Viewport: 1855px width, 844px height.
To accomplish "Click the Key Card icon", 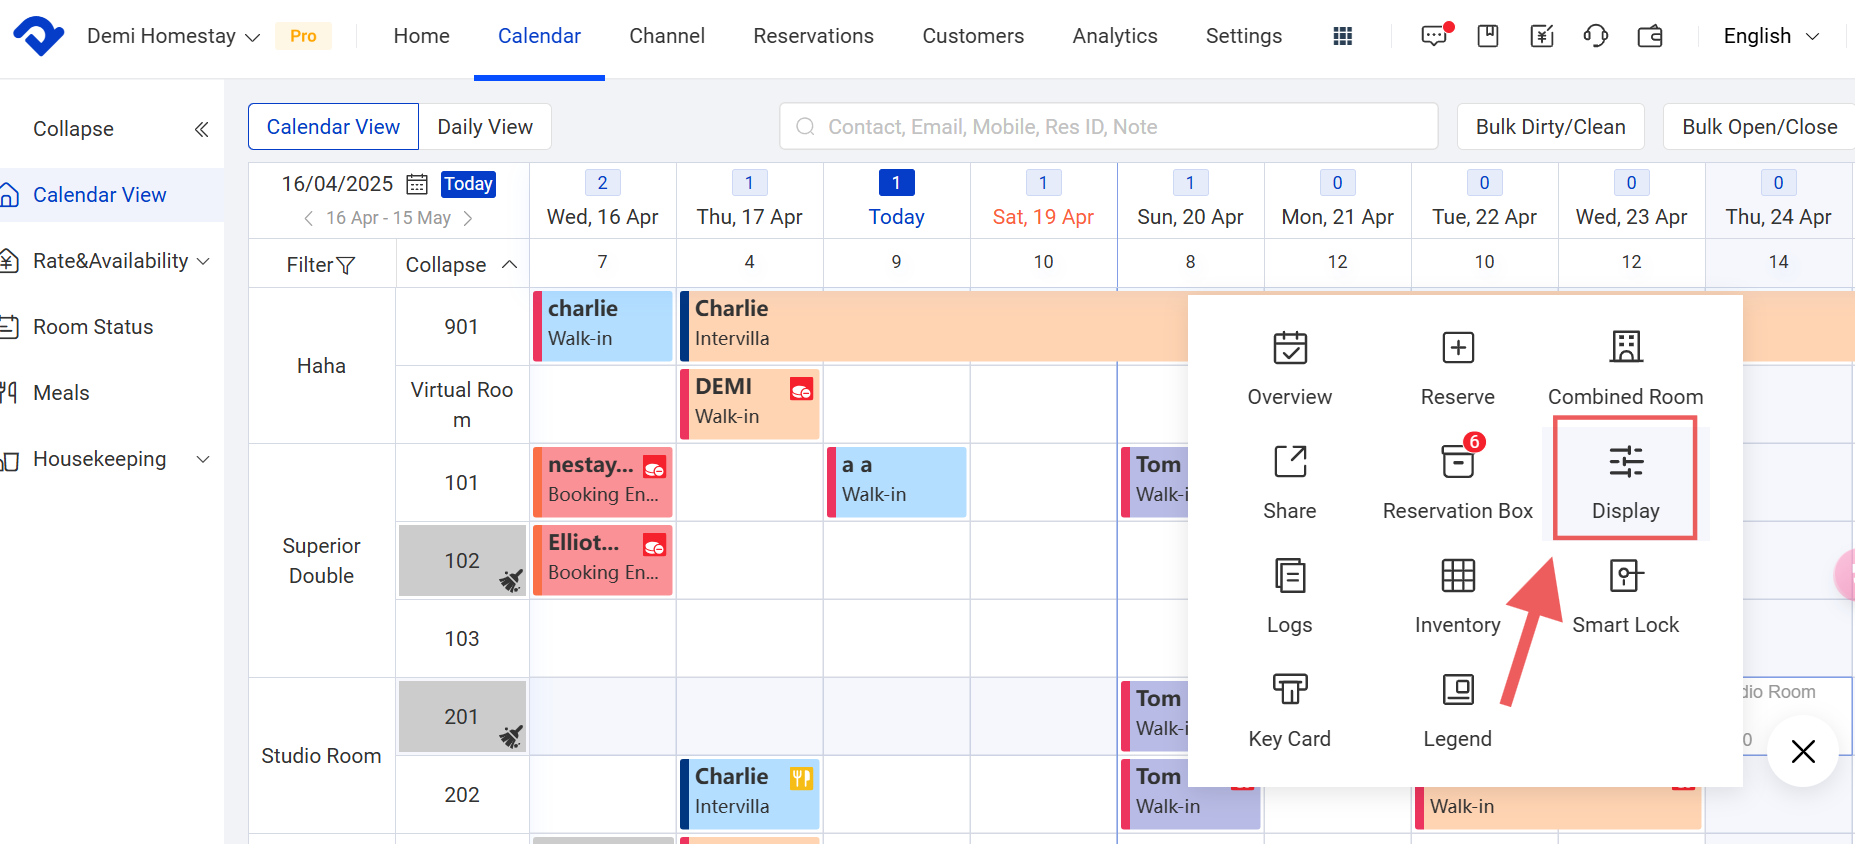I will (x=1289, y=691).
